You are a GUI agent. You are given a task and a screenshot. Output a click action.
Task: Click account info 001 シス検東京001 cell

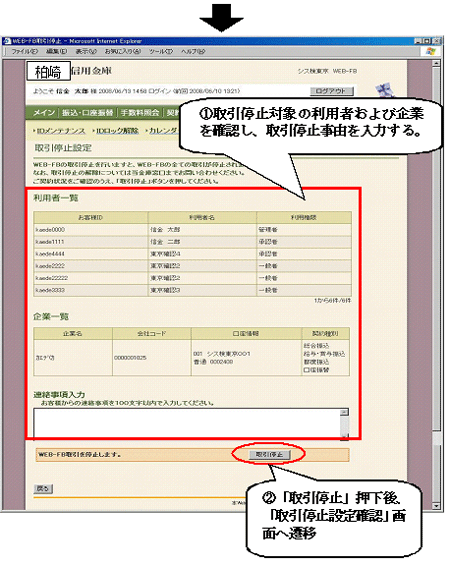222,354
